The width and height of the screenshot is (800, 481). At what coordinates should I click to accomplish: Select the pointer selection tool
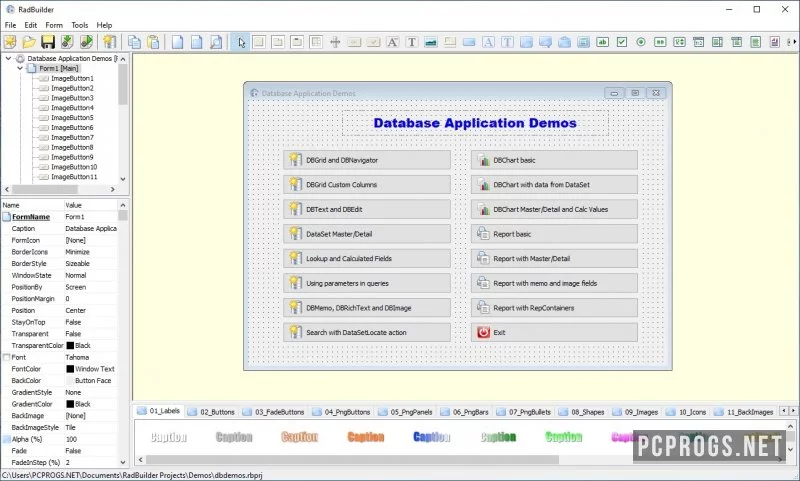pyautogui.click(x=240, y=42)
